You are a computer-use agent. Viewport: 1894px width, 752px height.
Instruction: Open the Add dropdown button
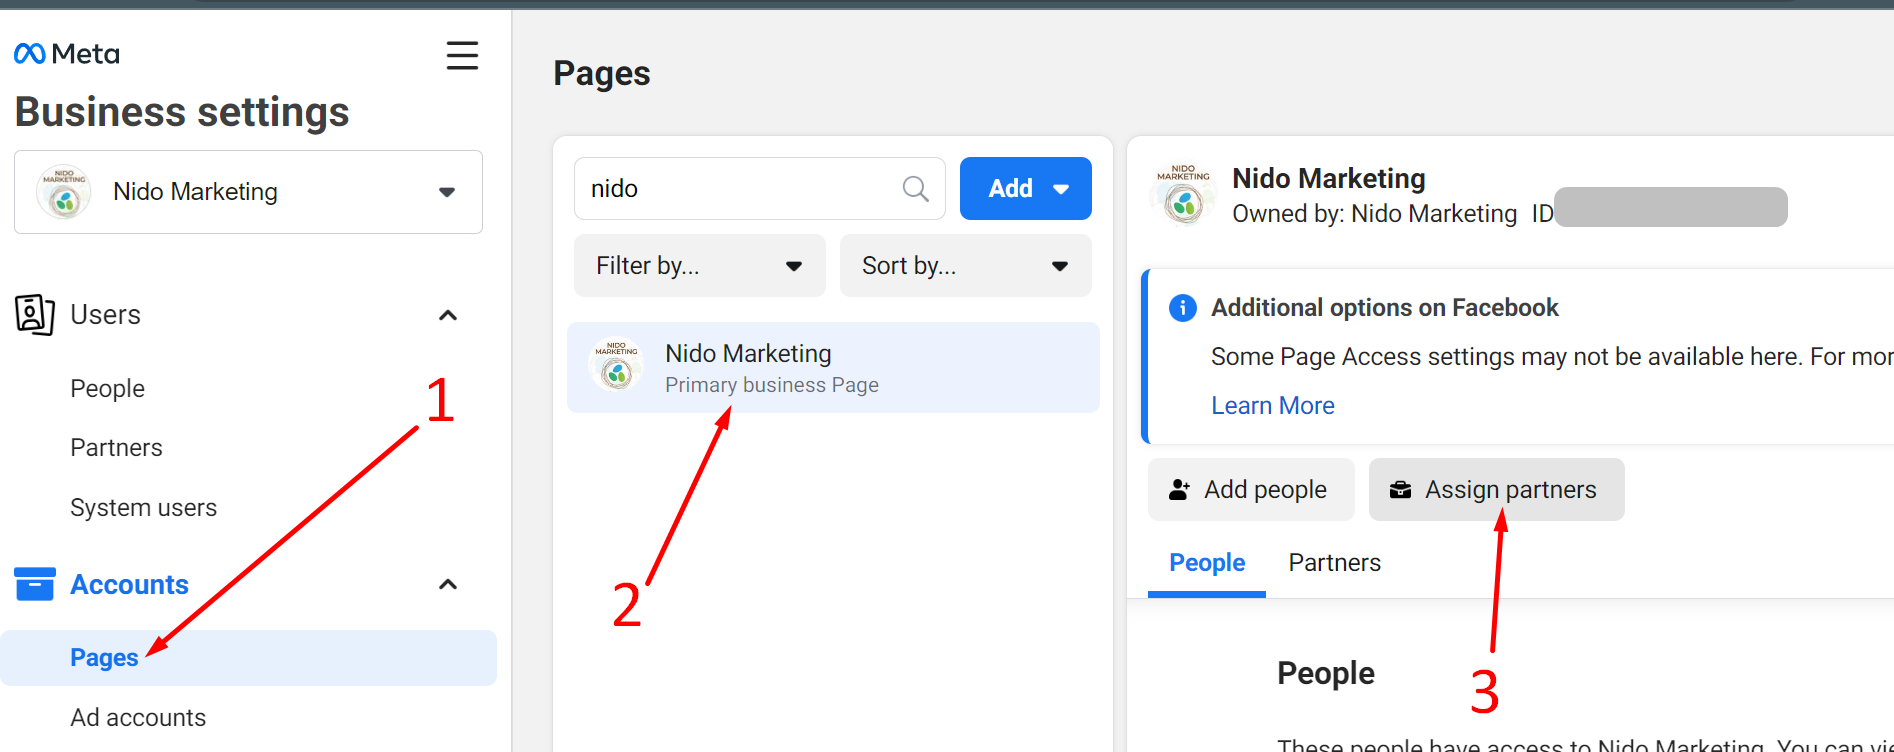(x=1026, y=188)
